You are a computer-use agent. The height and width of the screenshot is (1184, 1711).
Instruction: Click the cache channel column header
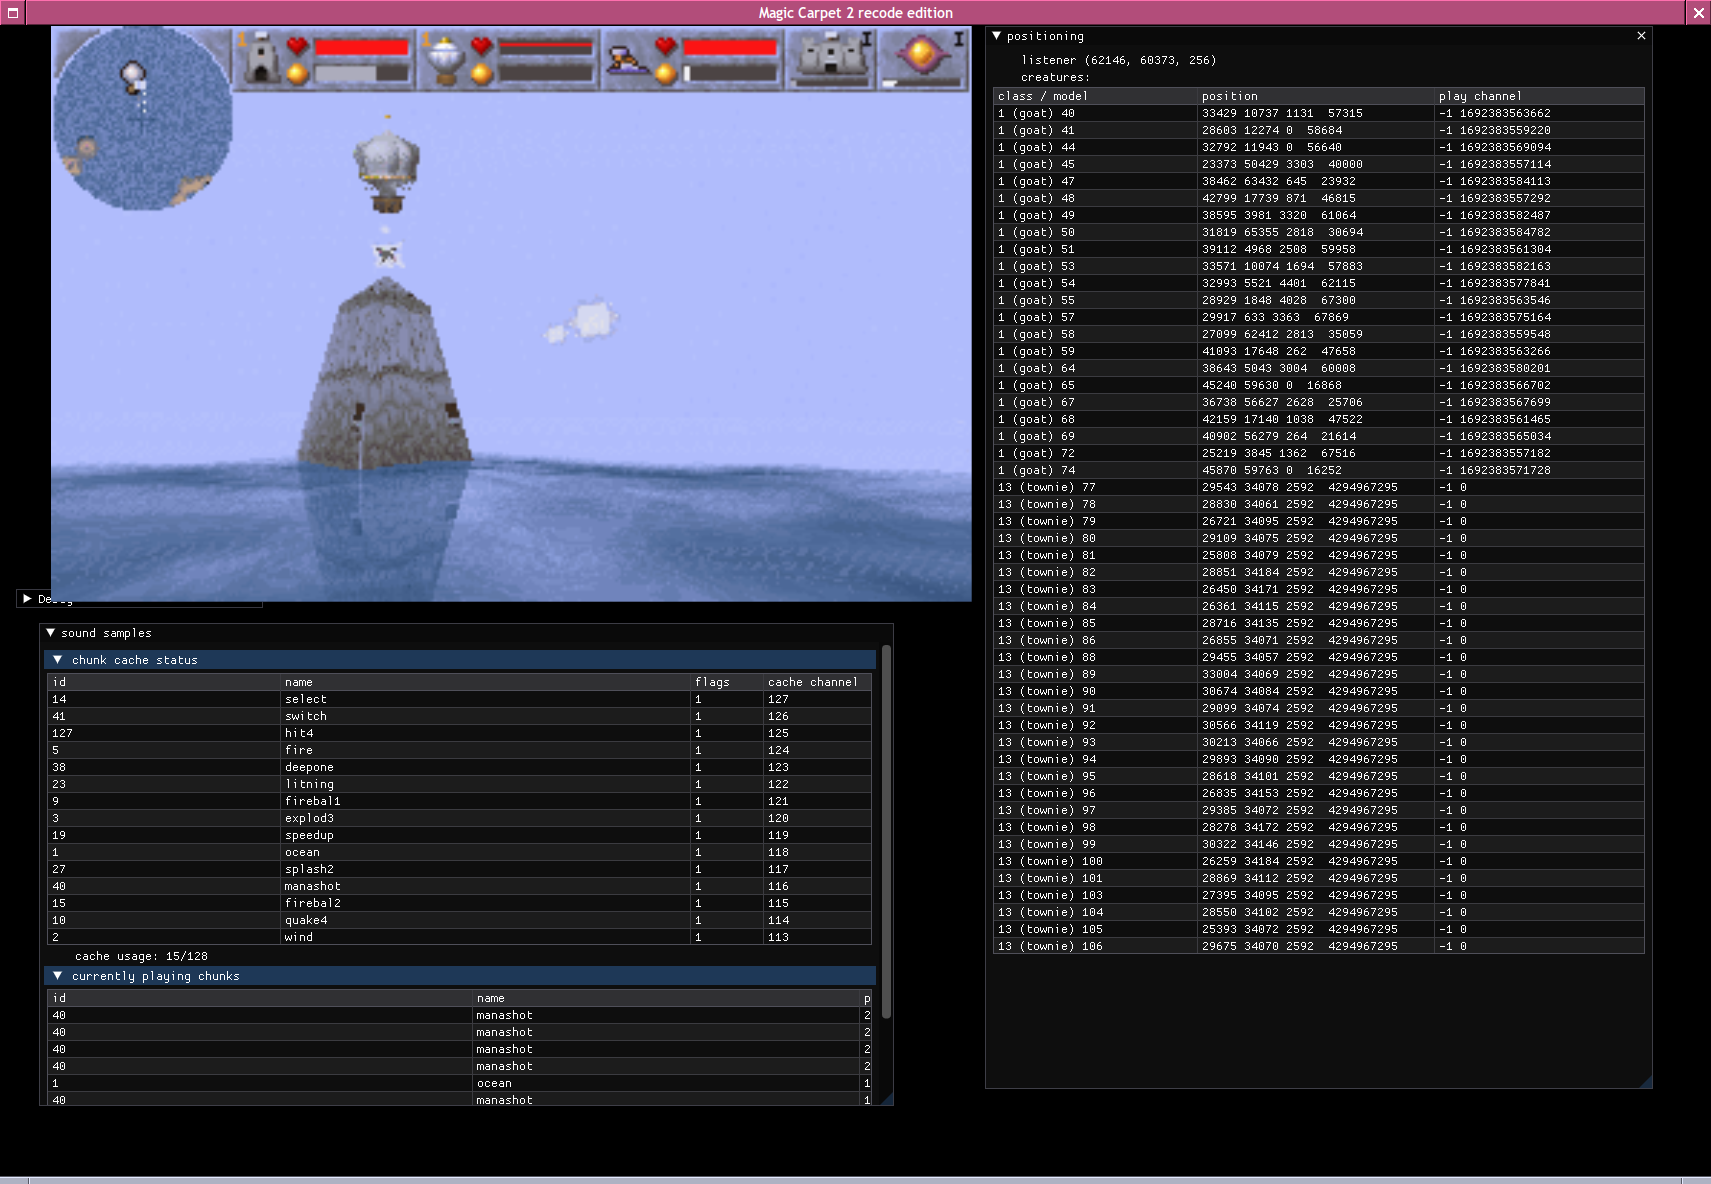coord(812,682)
